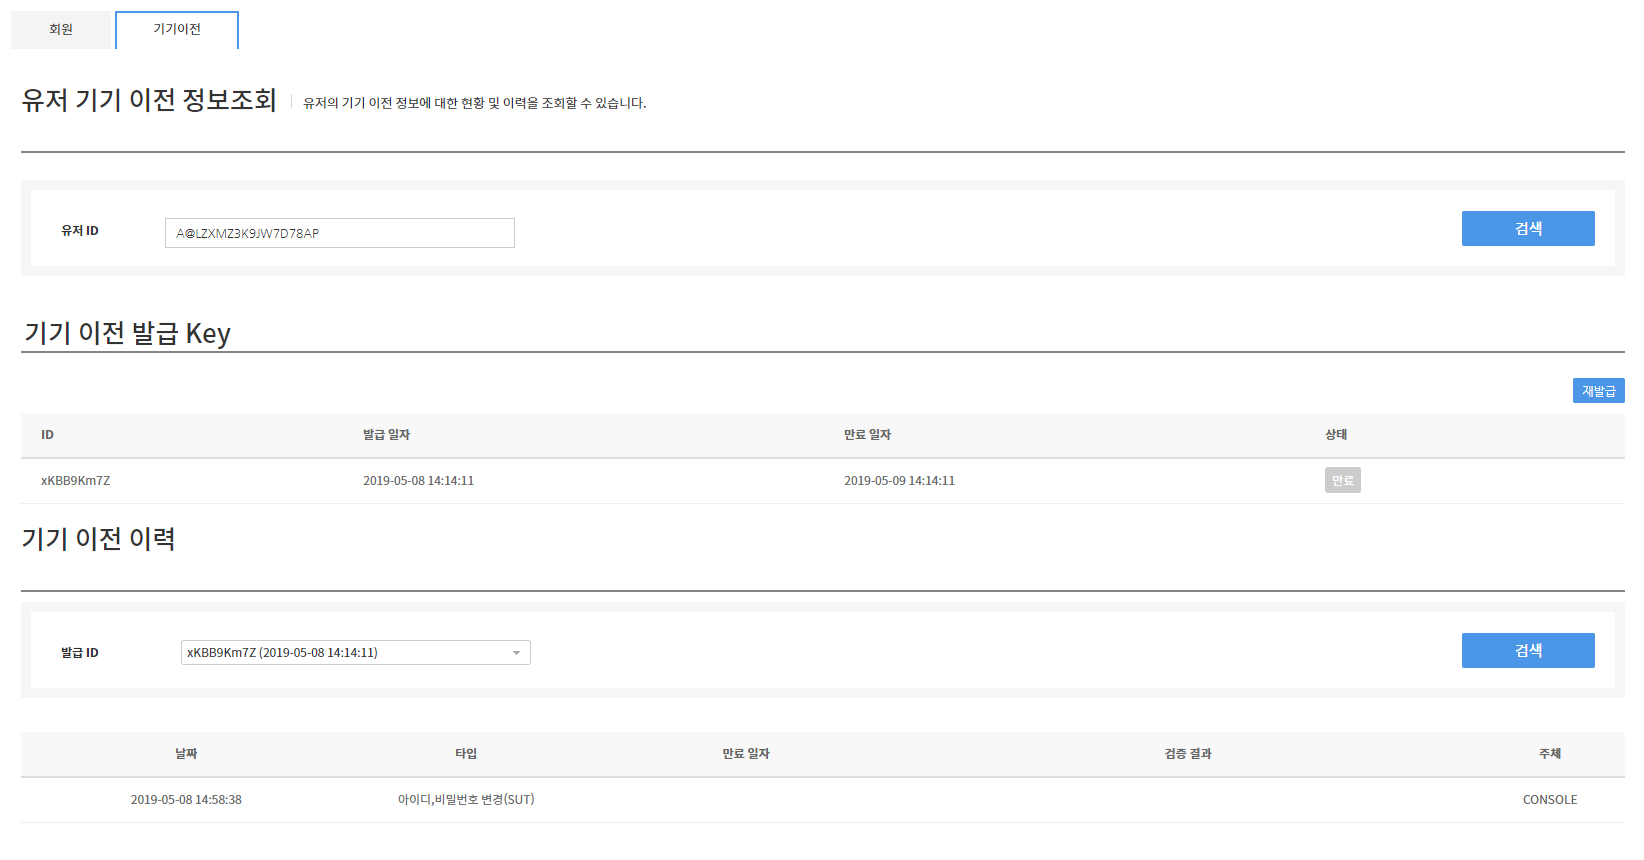1644x860 pixels.
Task: Click 만료 일자 header in key table
Action: [867, 435]
